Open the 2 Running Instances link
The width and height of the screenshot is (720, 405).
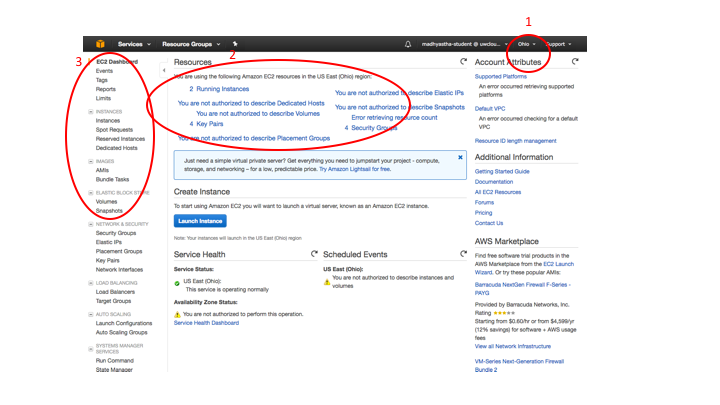pos(219,89)
